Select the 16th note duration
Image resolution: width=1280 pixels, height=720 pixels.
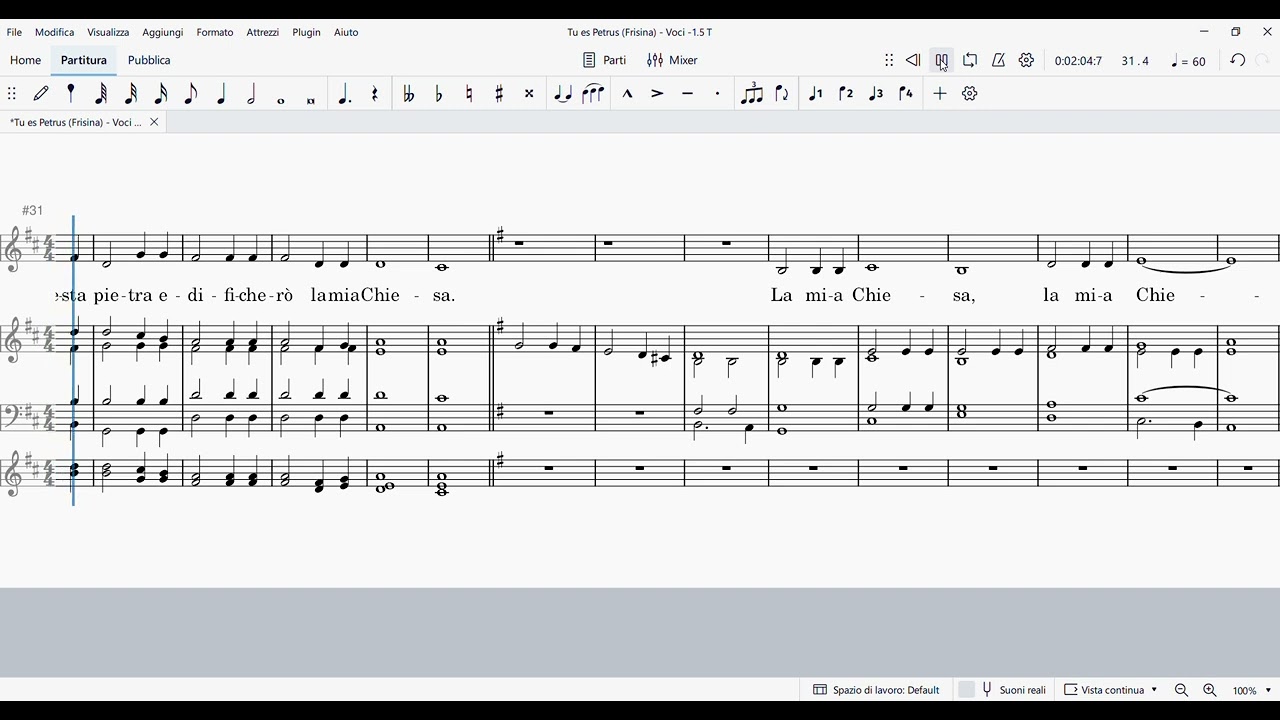(x=161, y=94)
